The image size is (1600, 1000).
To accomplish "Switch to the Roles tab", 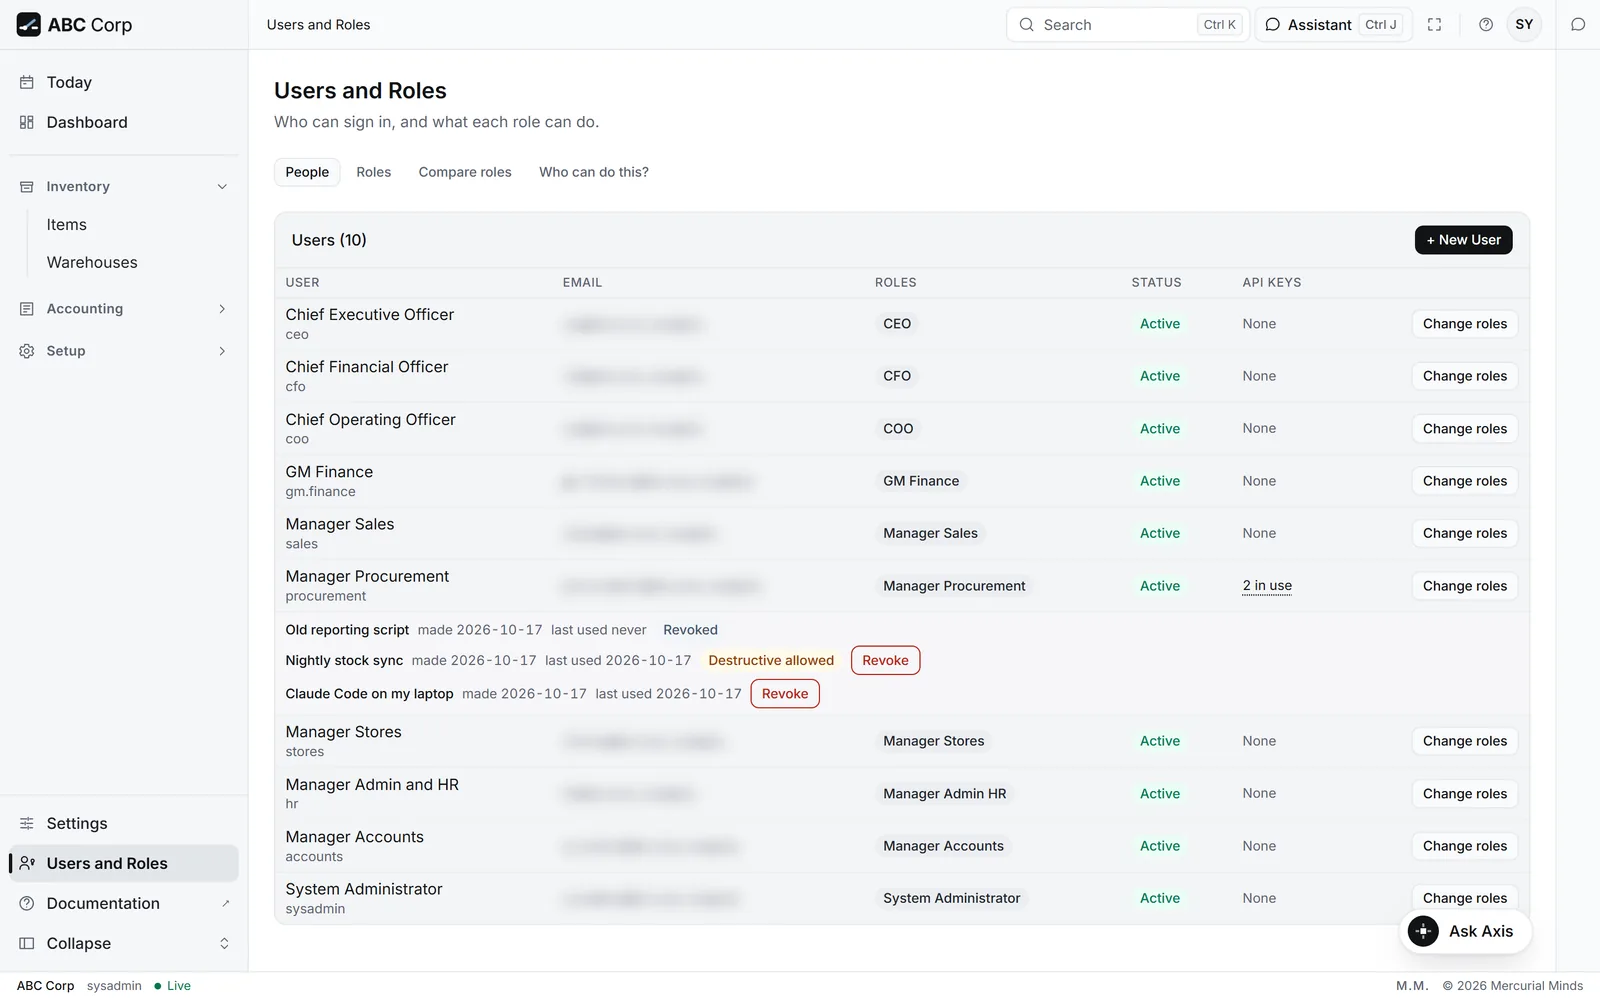I will pos(374,172).
